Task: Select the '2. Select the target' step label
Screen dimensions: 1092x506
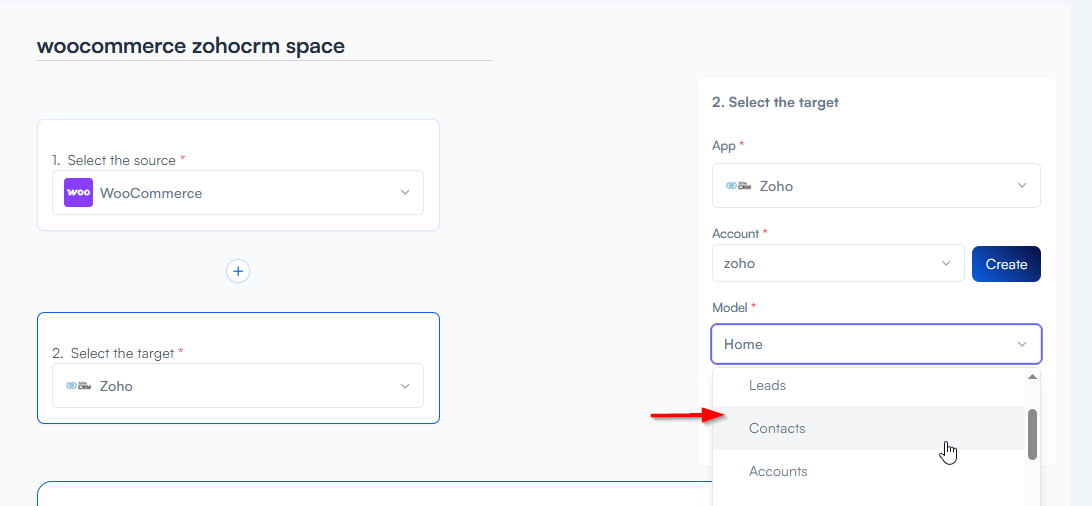Action: [x=121, y=353]
